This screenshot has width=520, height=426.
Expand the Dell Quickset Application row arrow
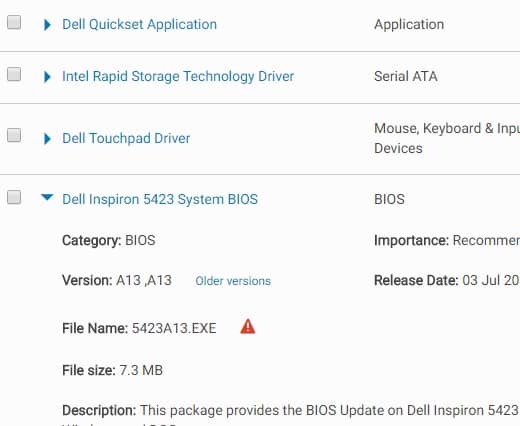[x=47, y=24]
